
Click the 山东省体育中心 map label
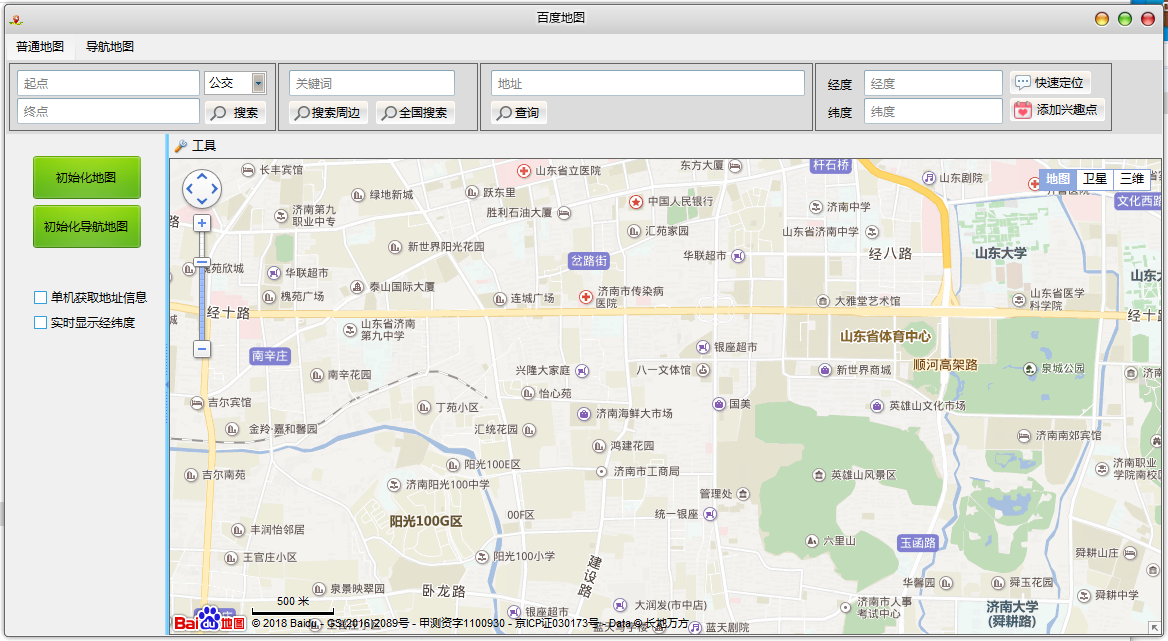click(x=885, y=337)
